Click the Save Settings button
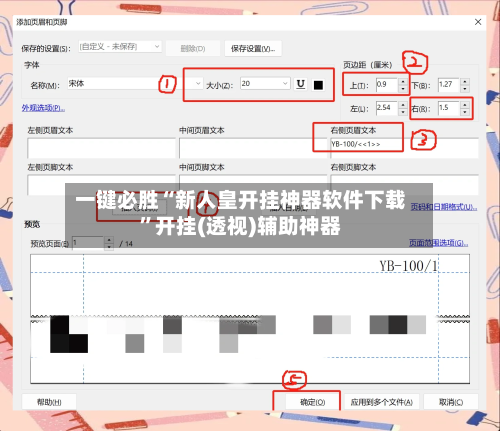Viewport: 500px width, 431px height. pyautogui.click(x=253, y=49)
